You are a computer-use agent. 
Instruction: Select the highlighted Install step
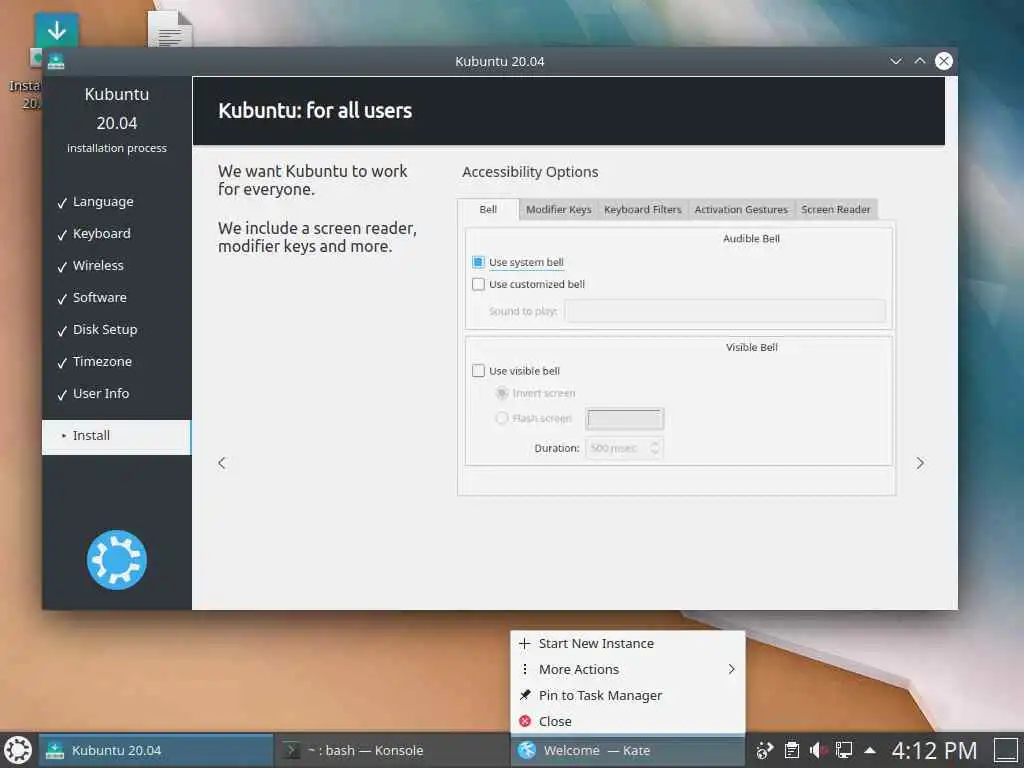(x=116, y=436)
